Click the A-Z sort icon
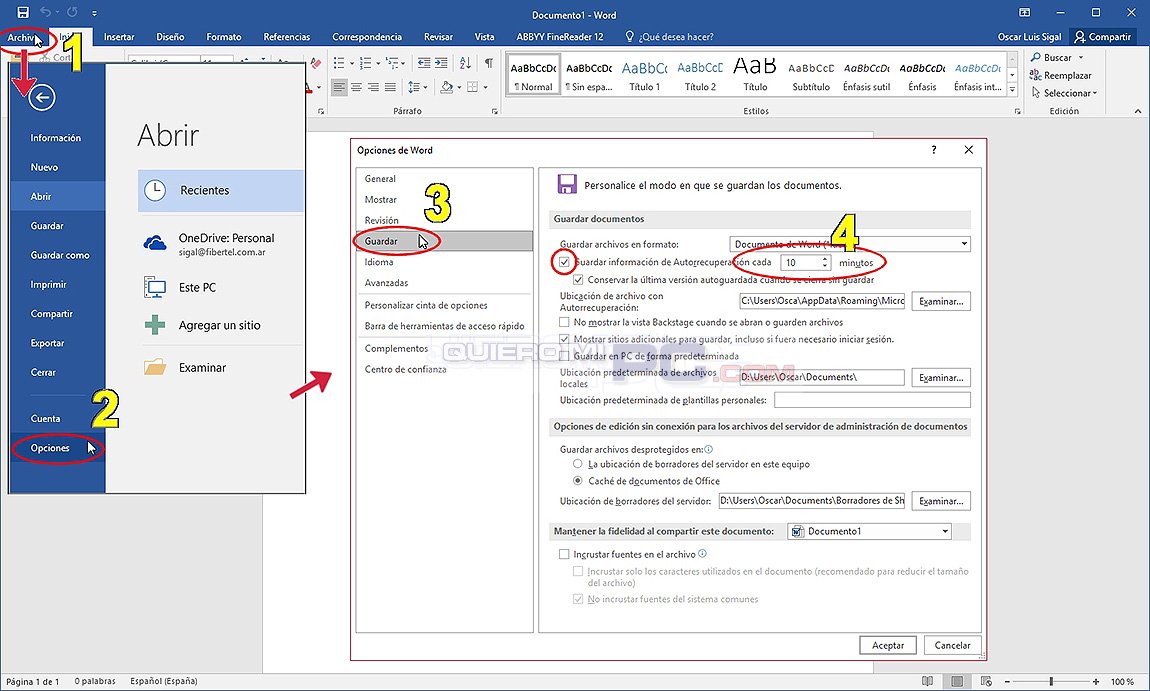Screen dimensions: 1150x691 pos(465,63)
